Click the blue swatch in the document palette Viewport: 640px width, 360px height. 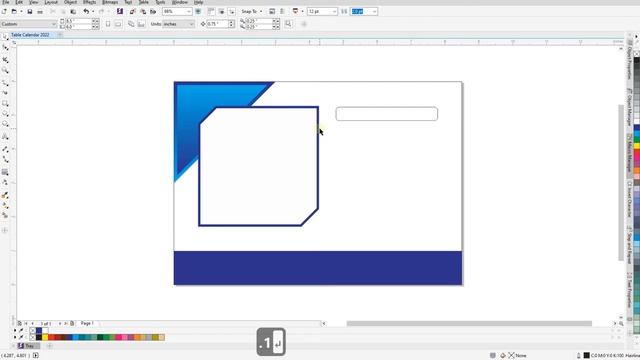(x=39, y=331)
